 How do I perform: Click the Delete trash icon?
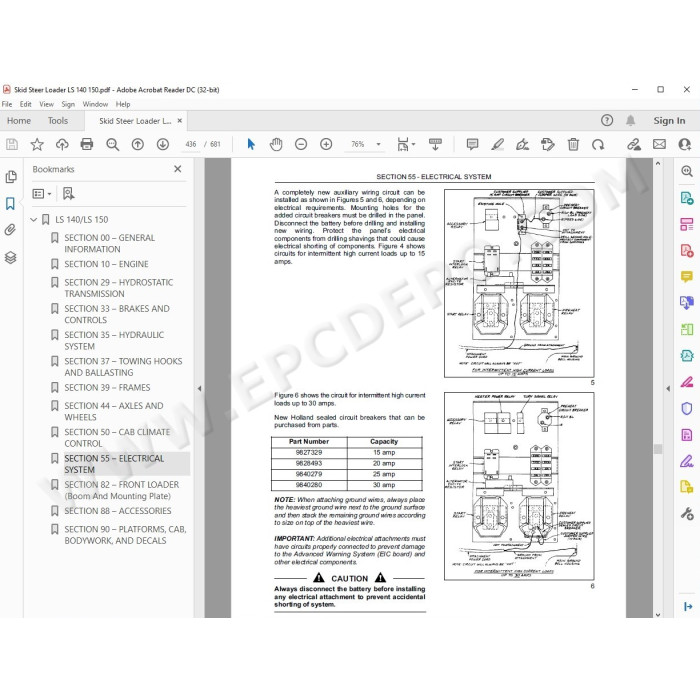tap(573, 144)
